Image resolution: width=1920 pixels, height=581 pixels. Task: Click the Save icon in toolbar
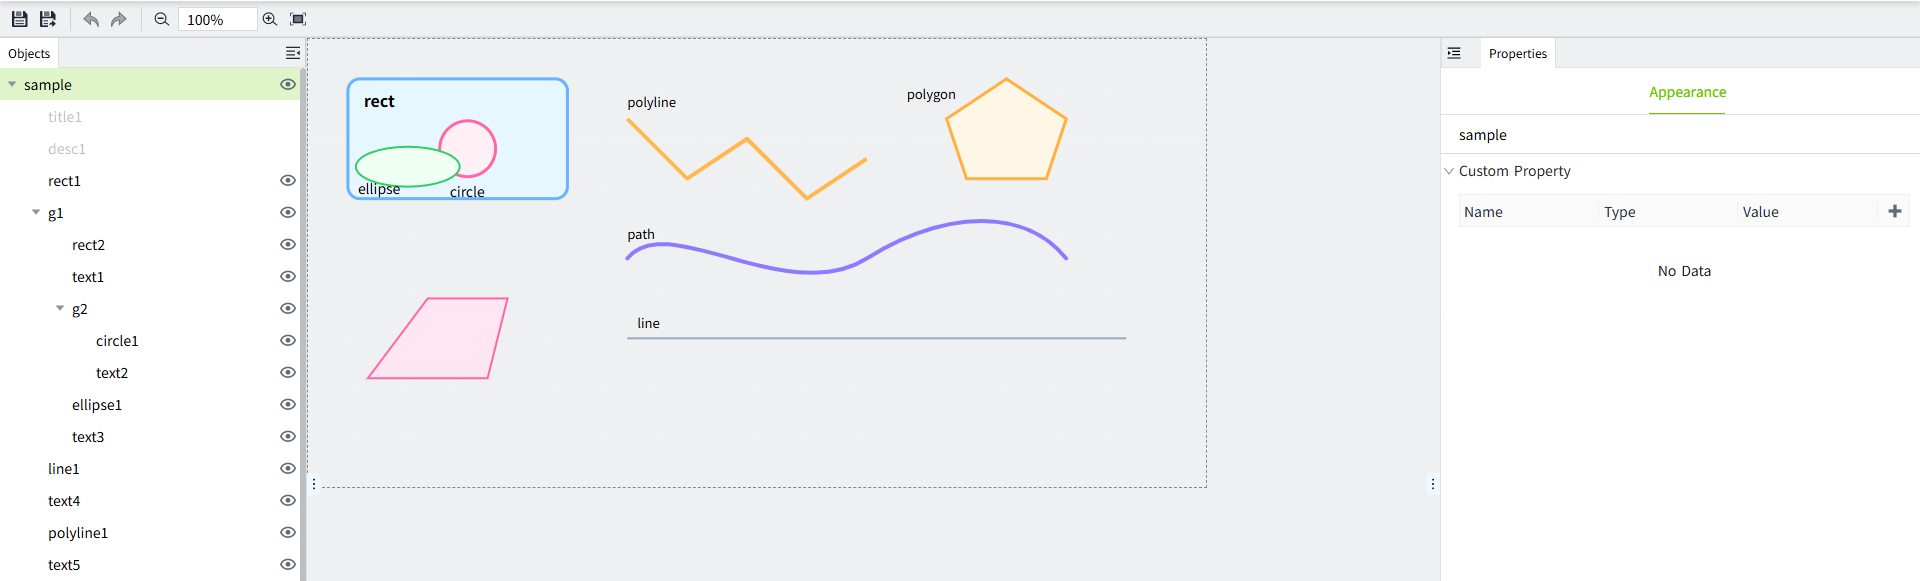click(19, 19)
